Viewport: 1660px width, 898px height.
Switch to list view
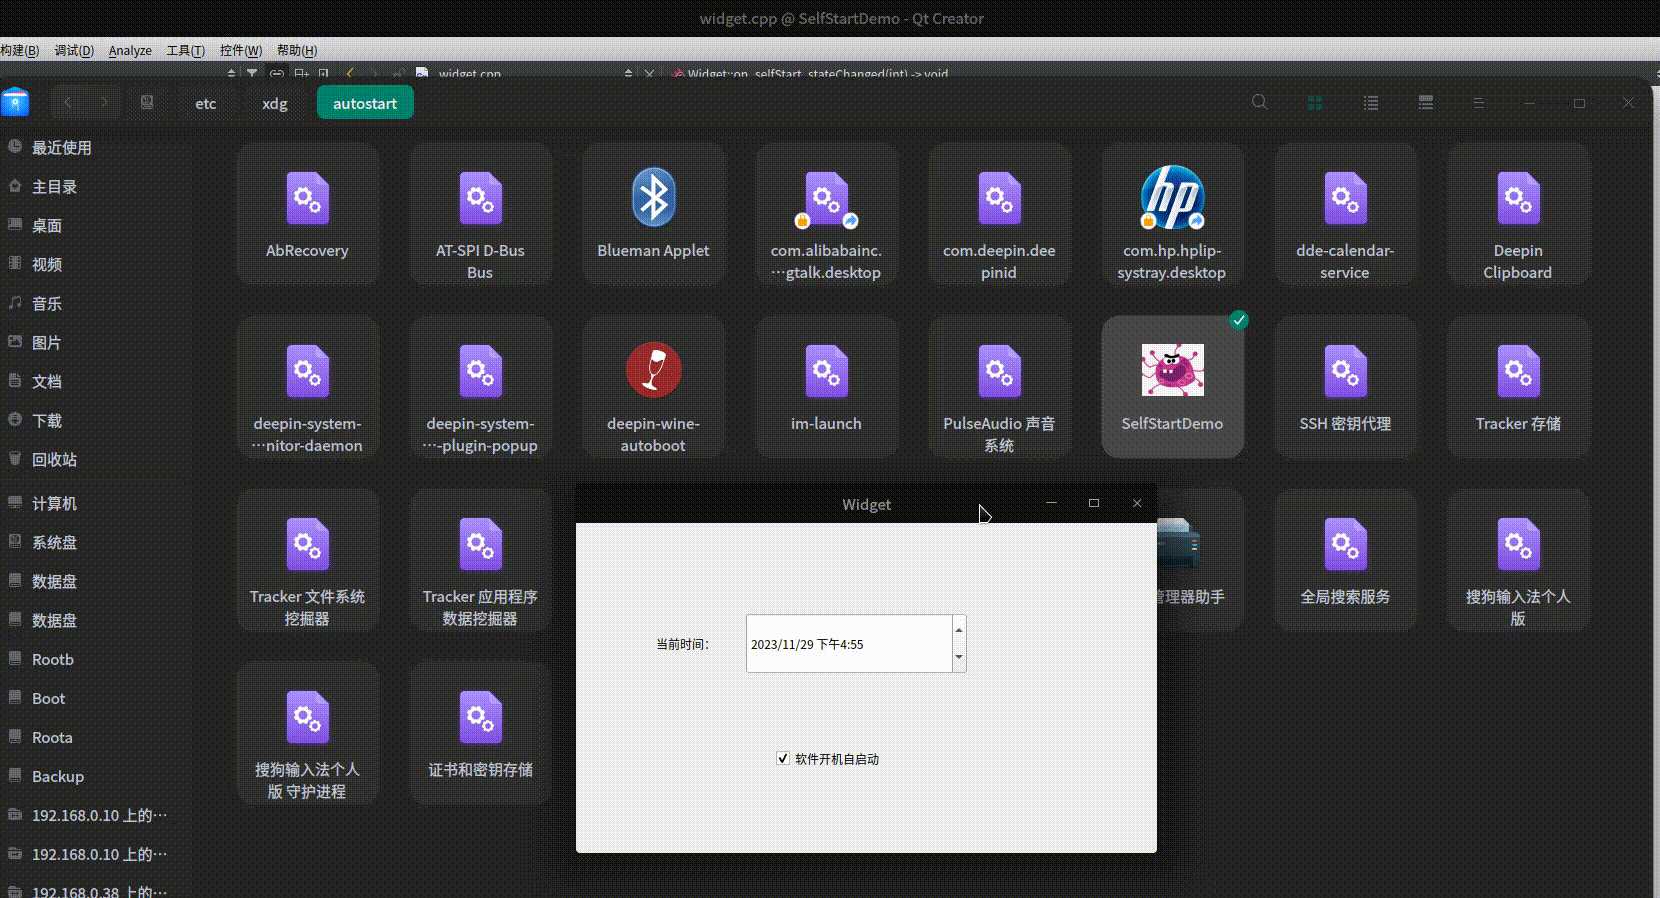tap(1371, 103)
